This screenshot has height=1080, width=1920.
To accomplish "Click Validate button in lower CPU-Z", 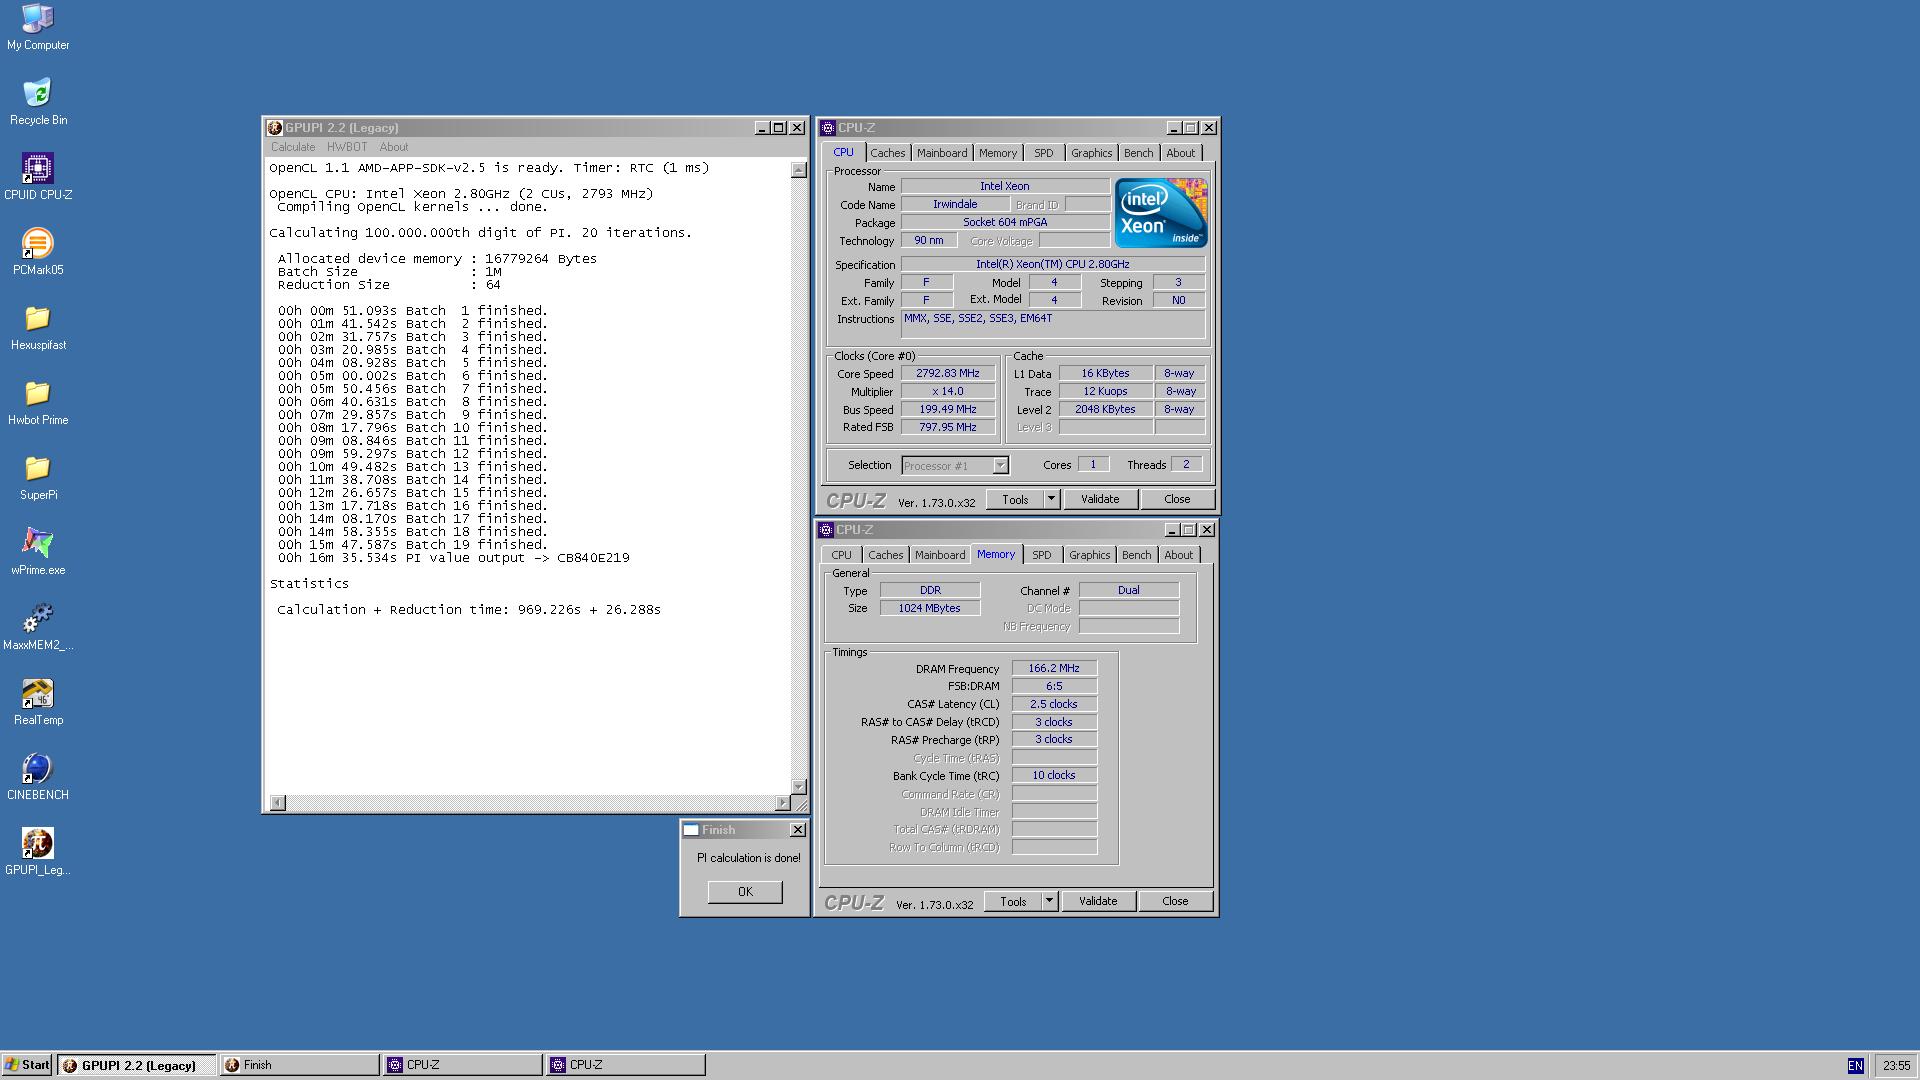I will pyautogui.click(x=1098, y=901).
